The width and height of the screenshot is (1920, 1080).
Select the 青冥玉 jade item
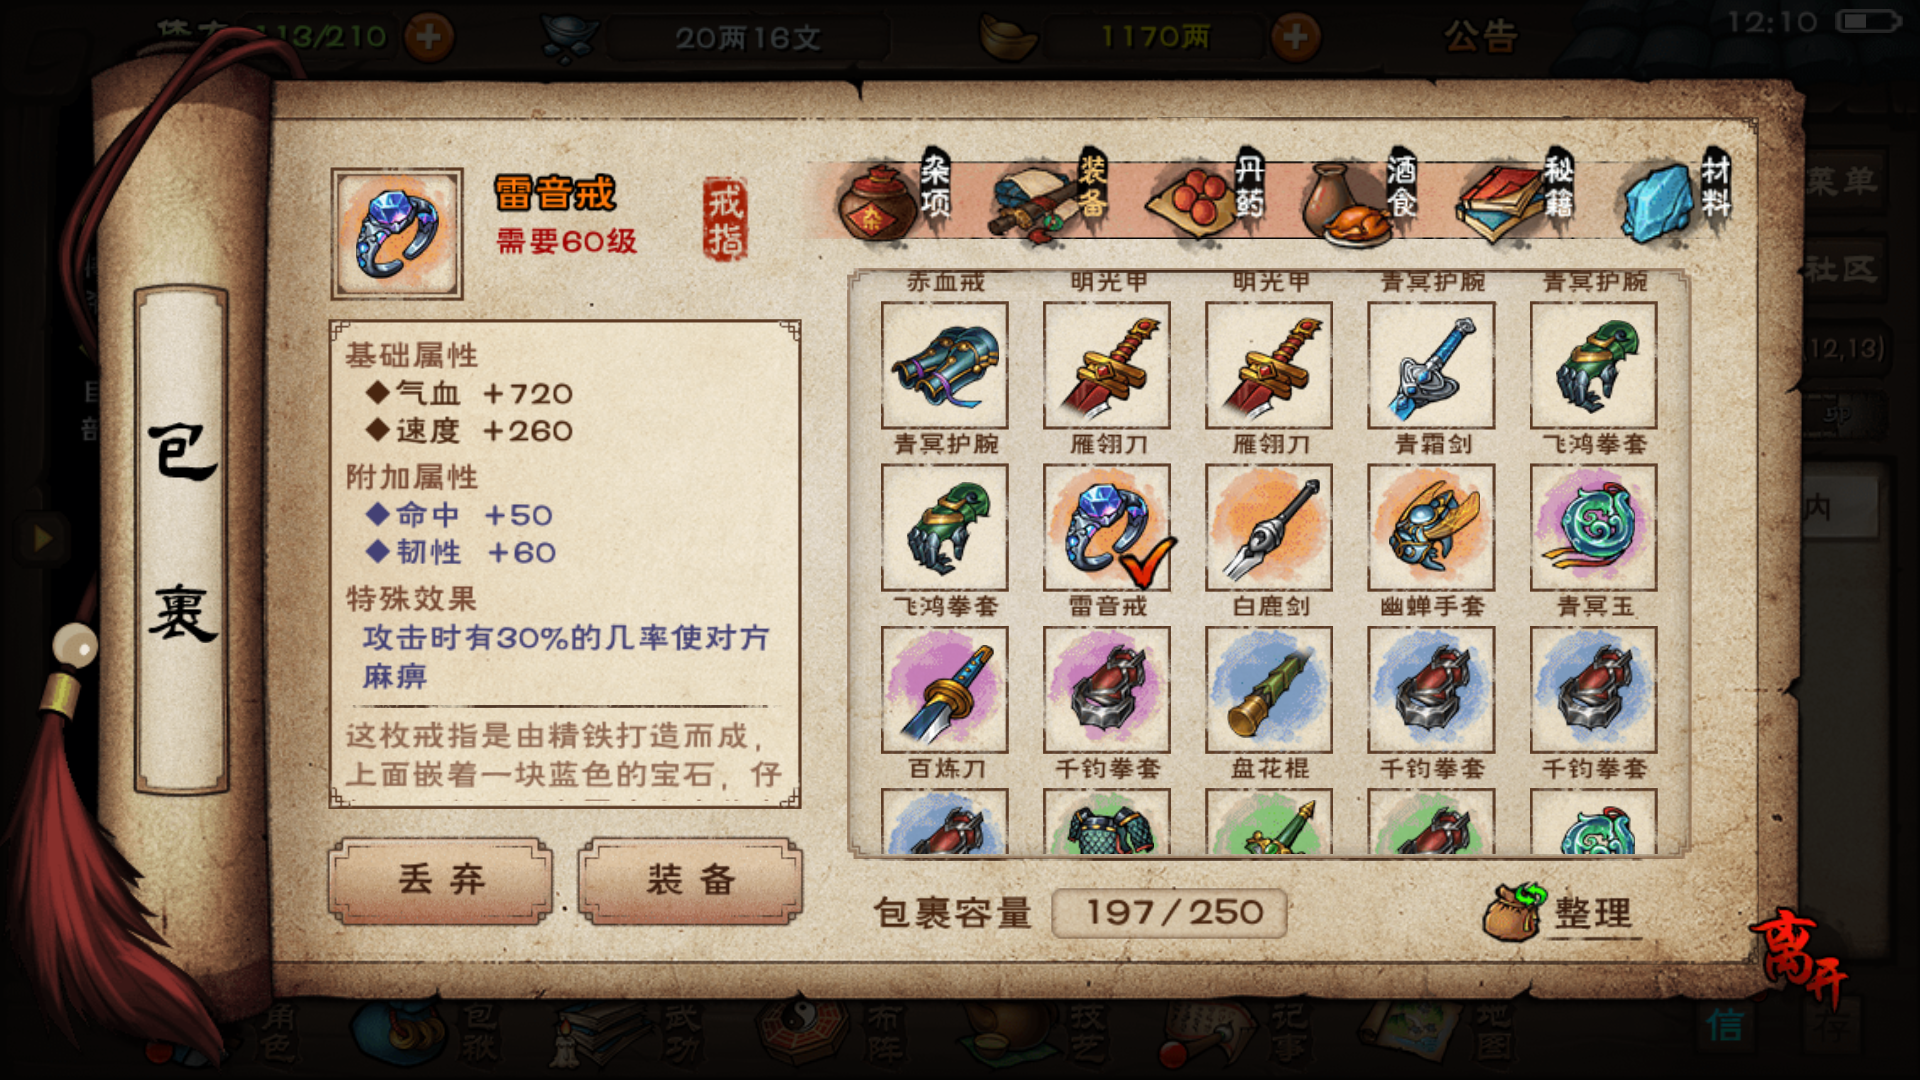(1593, 527)
